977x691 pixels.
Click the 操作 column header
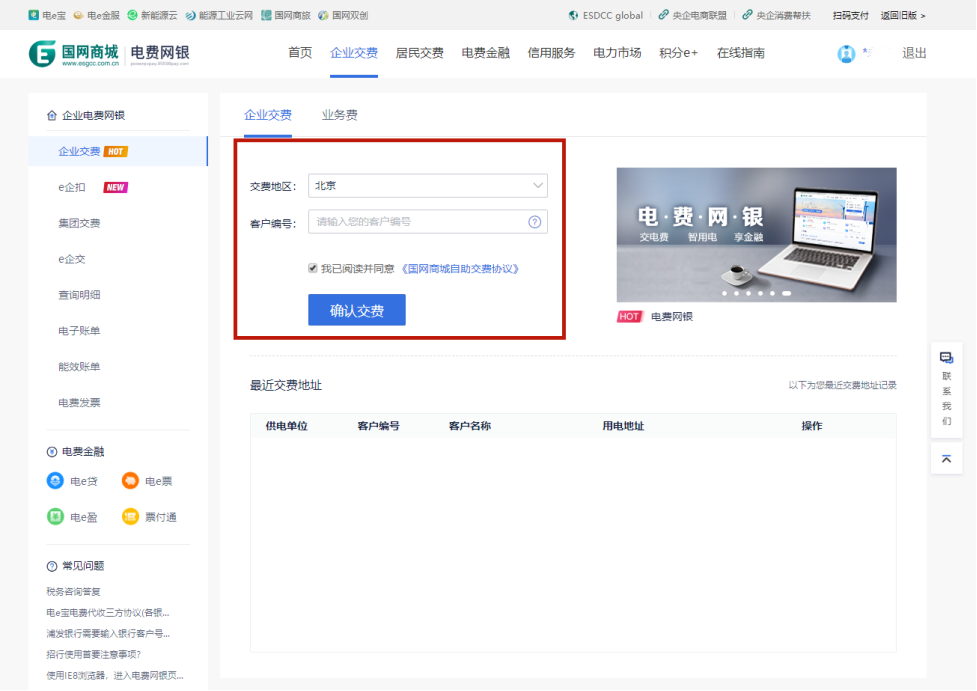pos(812,426)
